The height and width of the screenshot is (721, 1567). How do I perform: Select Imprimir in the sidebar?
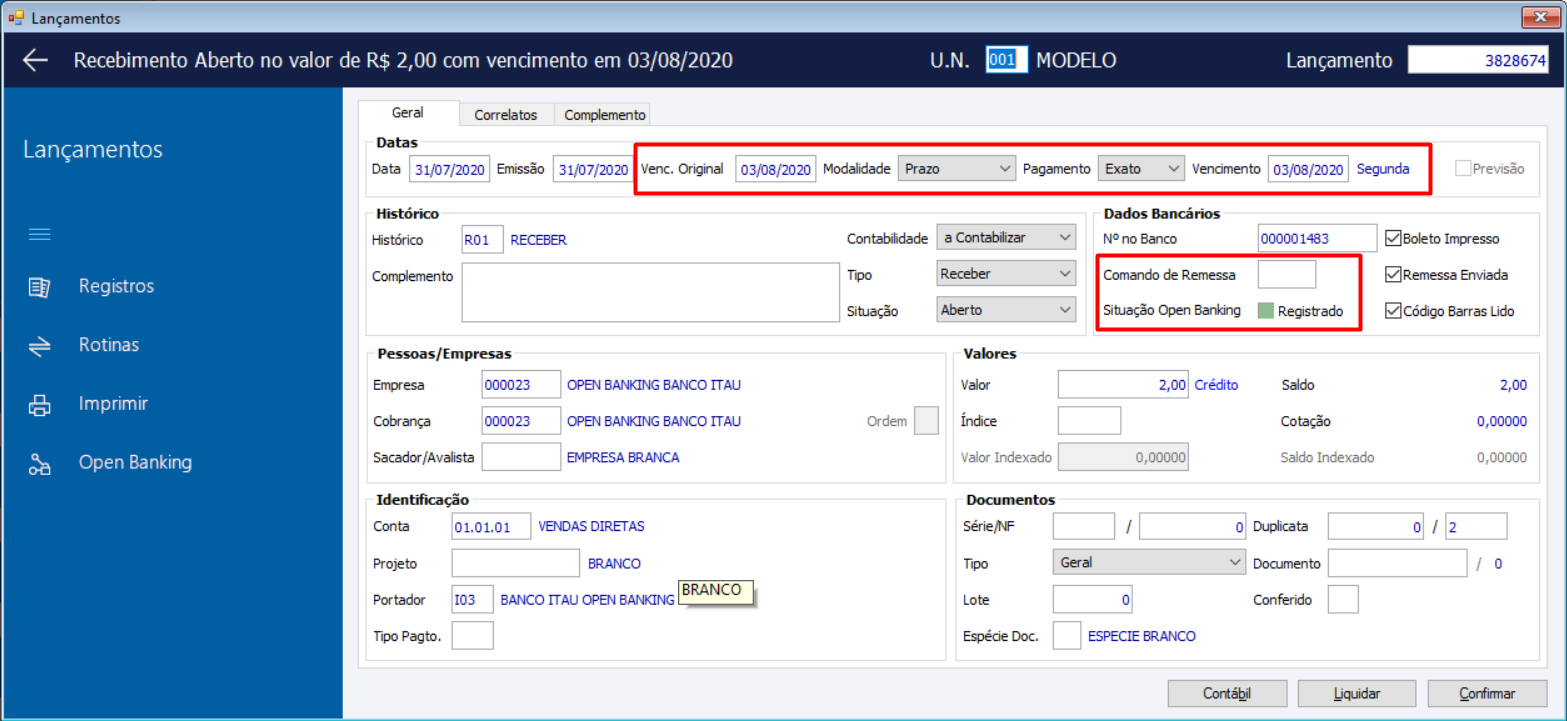tap(113, 404)
